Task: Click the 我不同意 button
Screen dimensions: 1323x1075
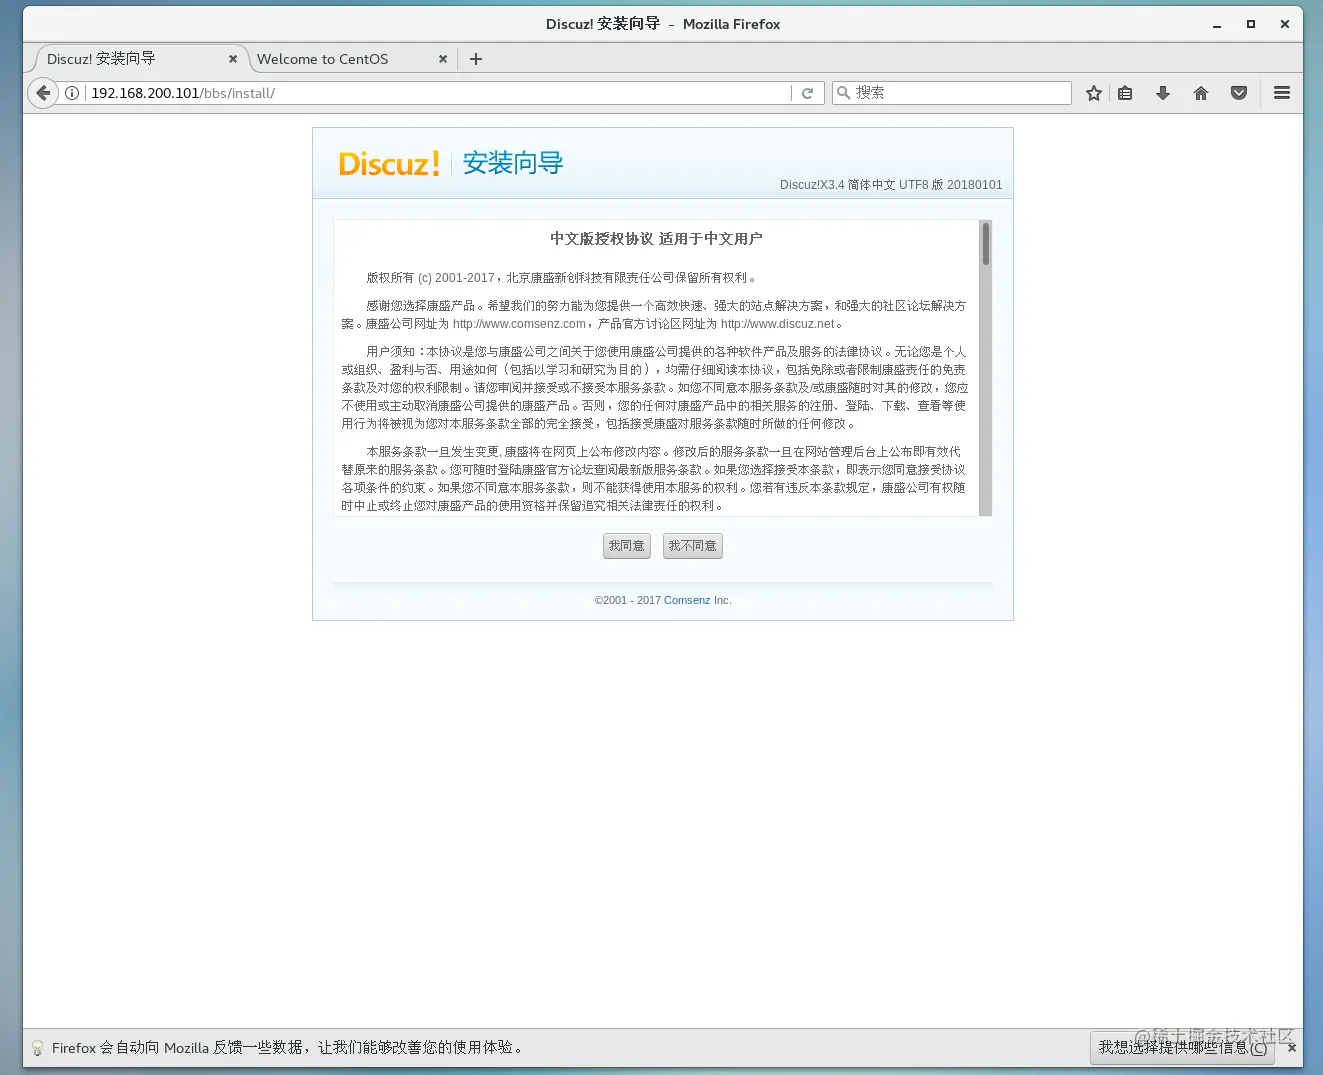Action: 692,546
